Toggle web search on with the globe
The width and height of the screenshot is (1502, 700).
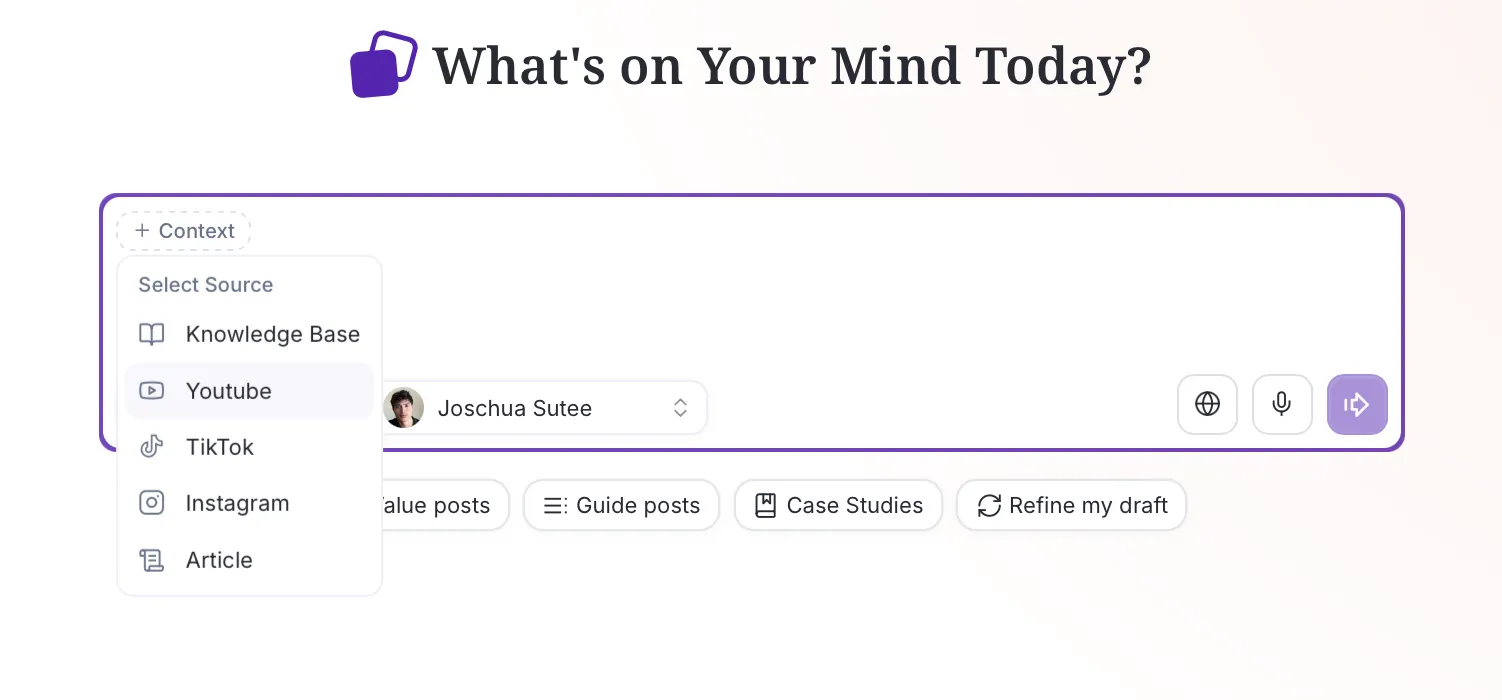pyautogui.click(x=1207, y=404)
